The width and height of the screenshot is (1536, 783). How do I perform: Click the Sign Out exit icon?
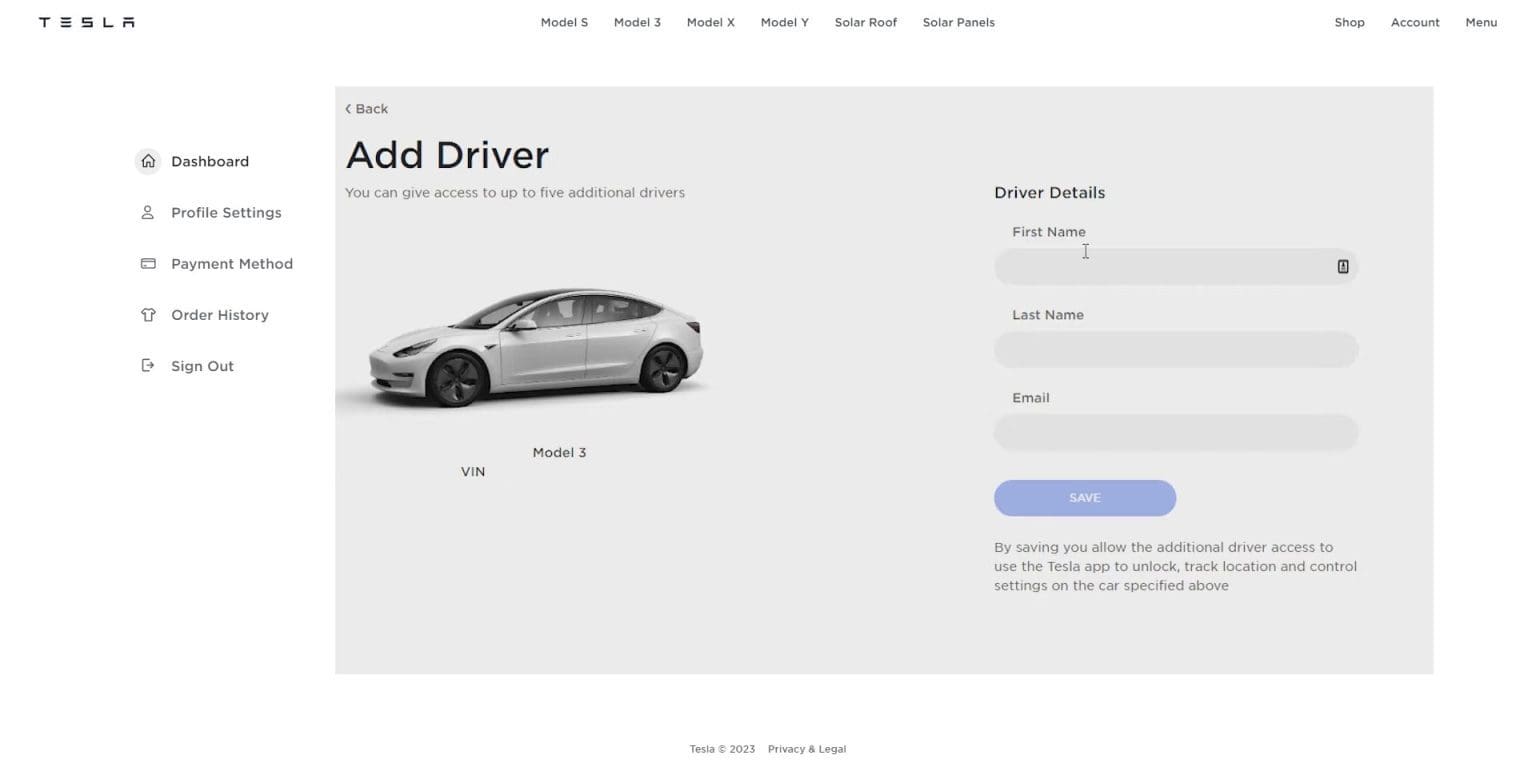(x=148, y=365)
